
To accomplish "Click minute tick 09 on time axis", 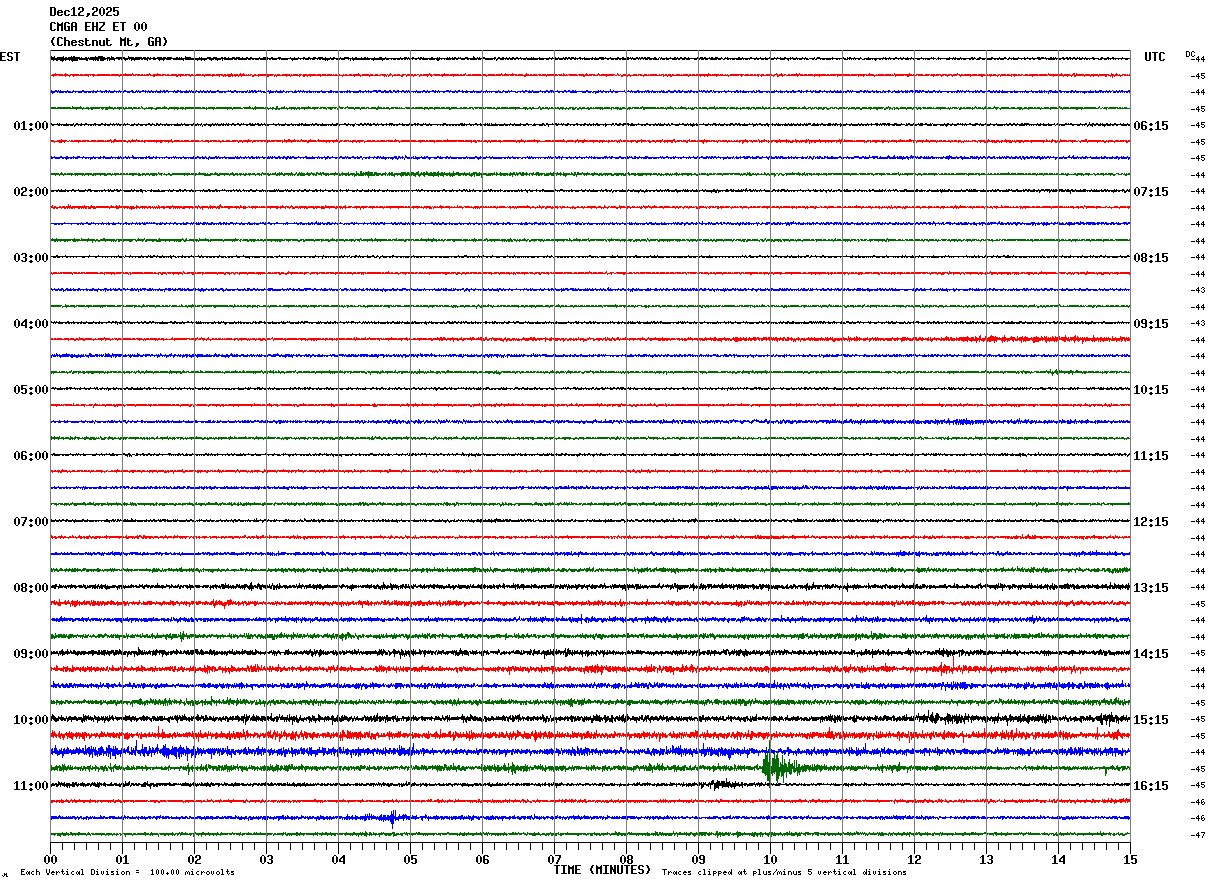I will point(698,859).
